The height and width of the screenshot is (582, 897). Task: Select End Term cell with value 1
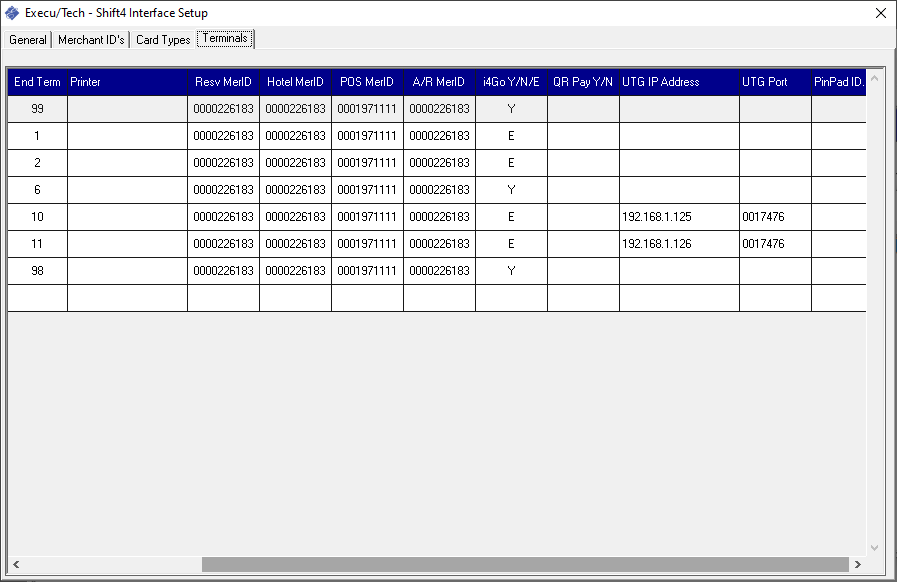click(x=37, y=136)
